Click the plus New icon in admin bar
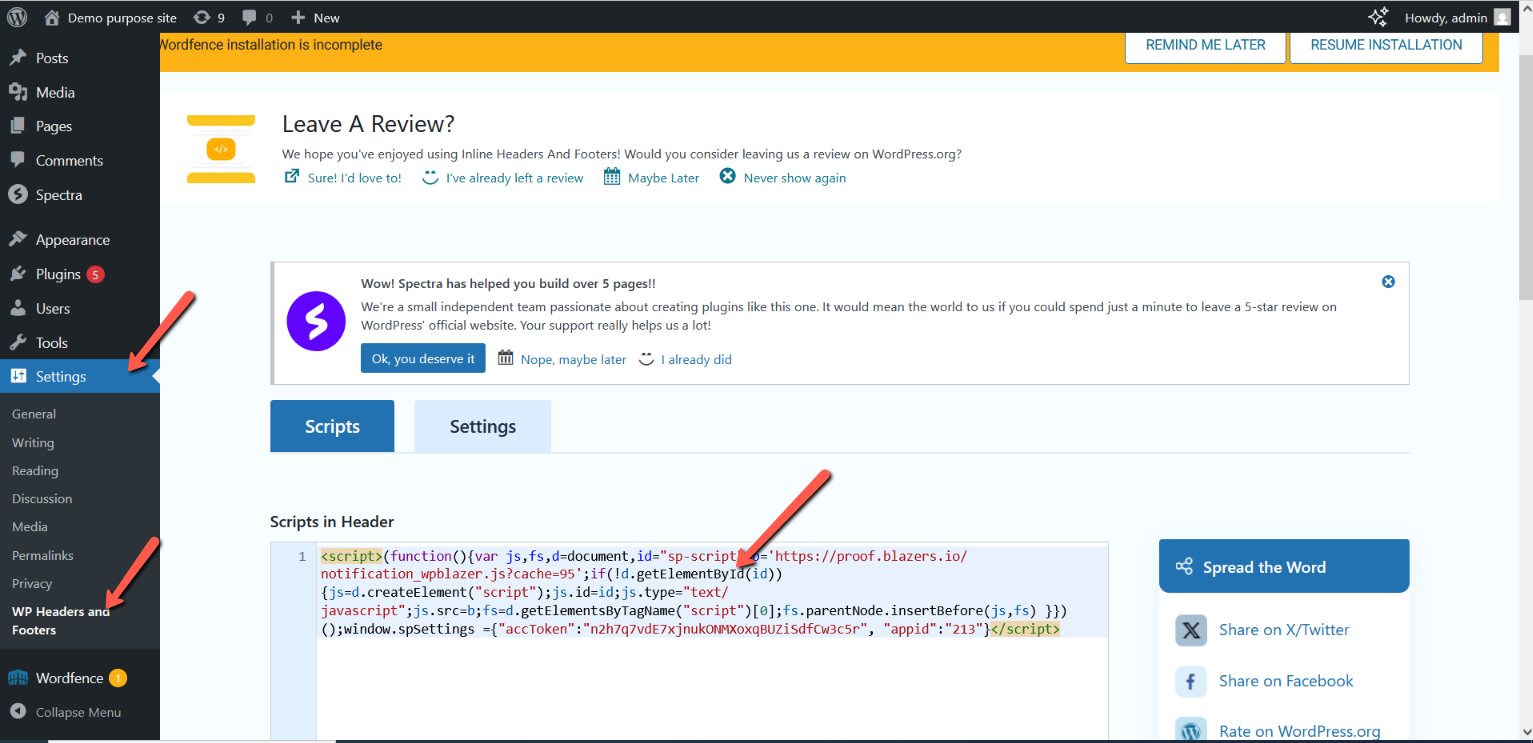 pyautogui.click(x=298, y=17)
